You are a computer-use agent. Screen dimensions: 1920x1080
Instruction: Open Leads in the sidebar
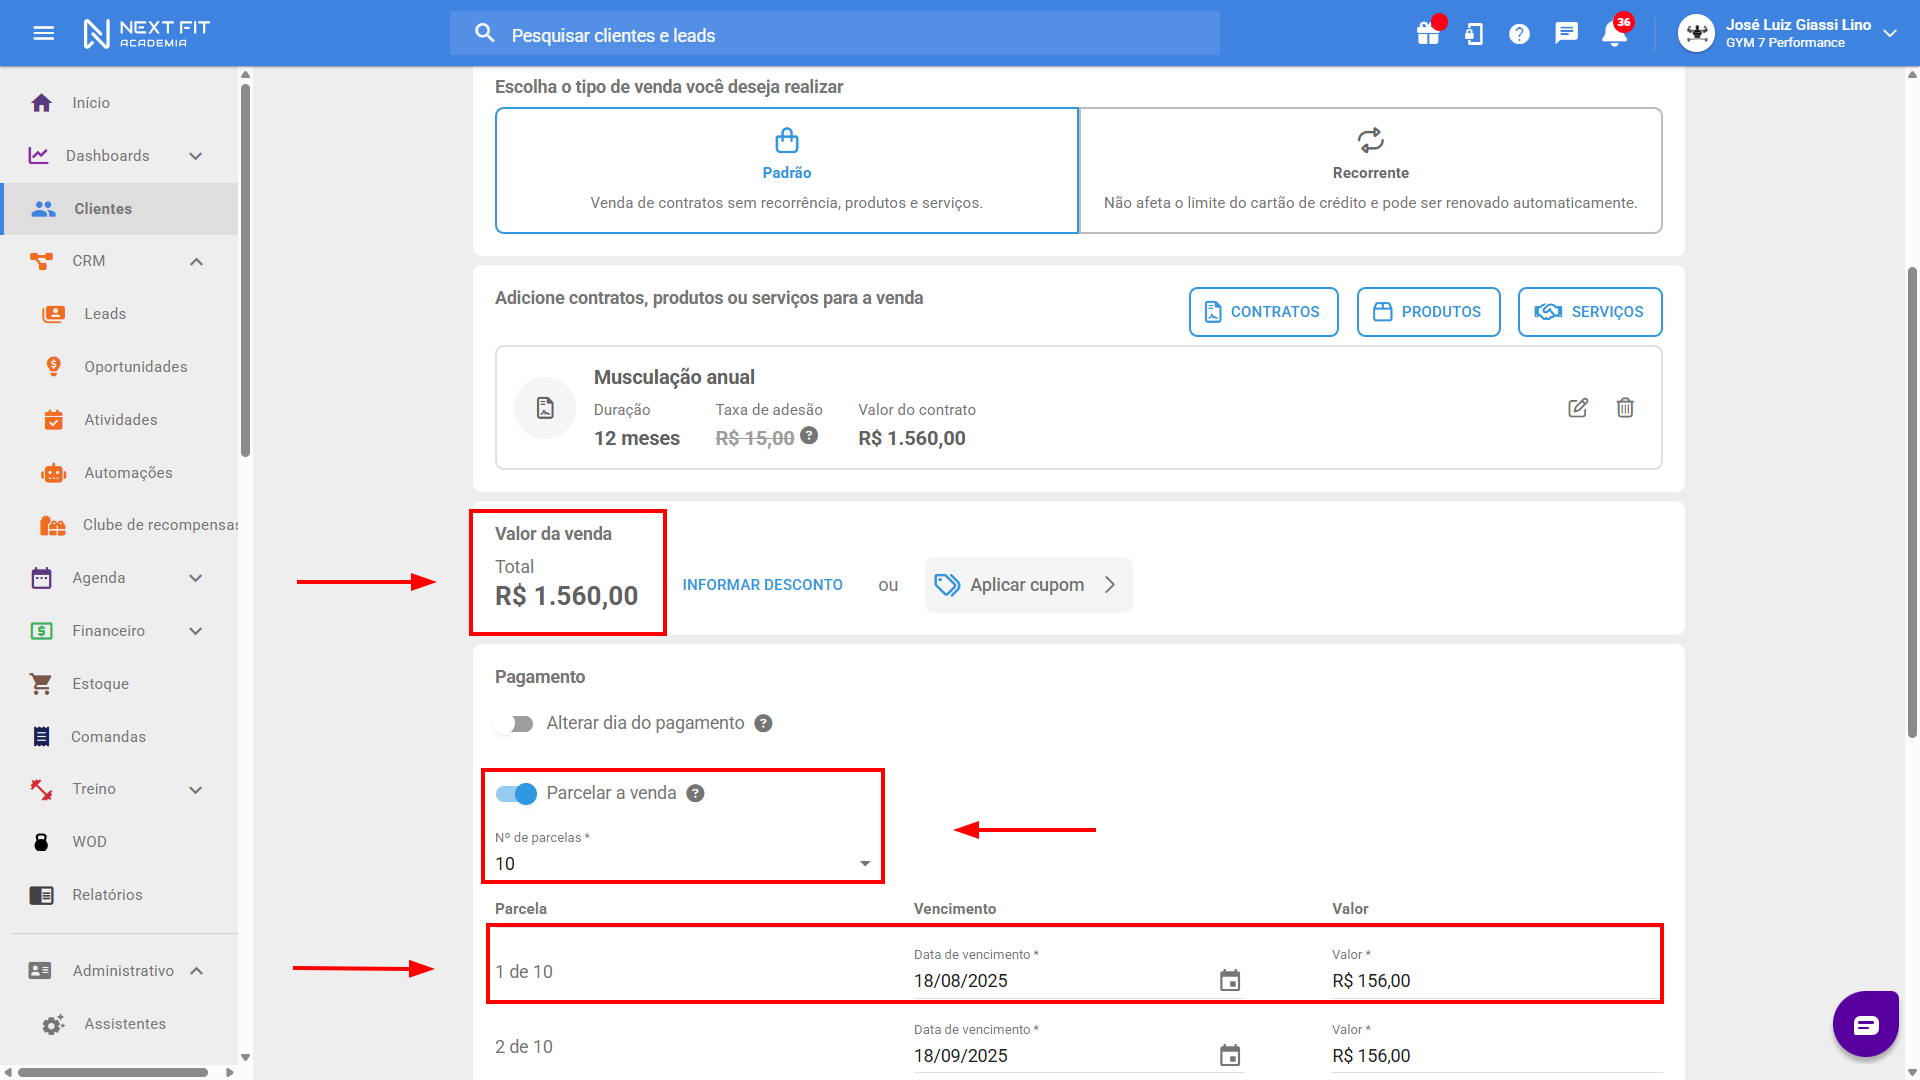[105, 314]
